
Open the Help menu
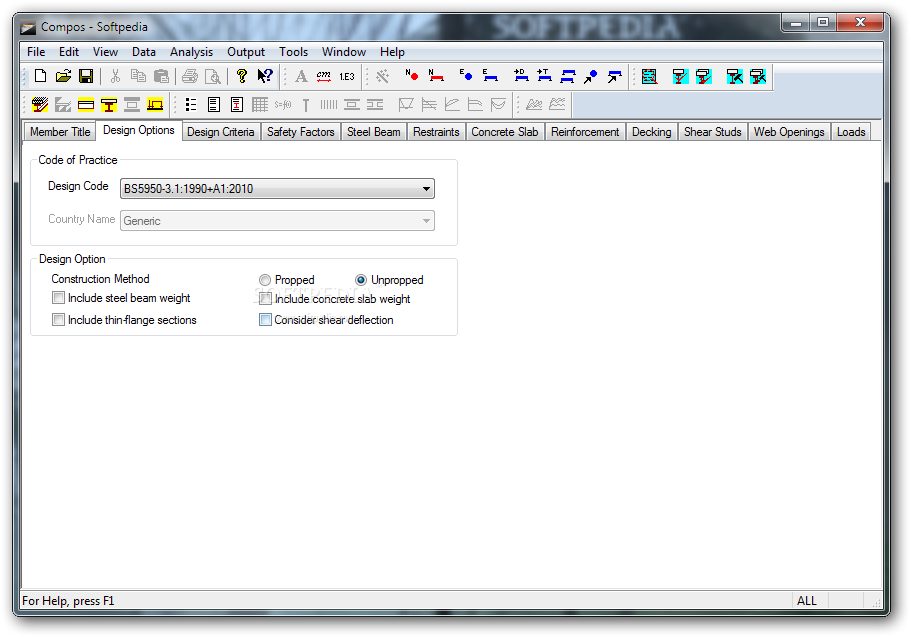pyautogui.click(x=392, y=52)
